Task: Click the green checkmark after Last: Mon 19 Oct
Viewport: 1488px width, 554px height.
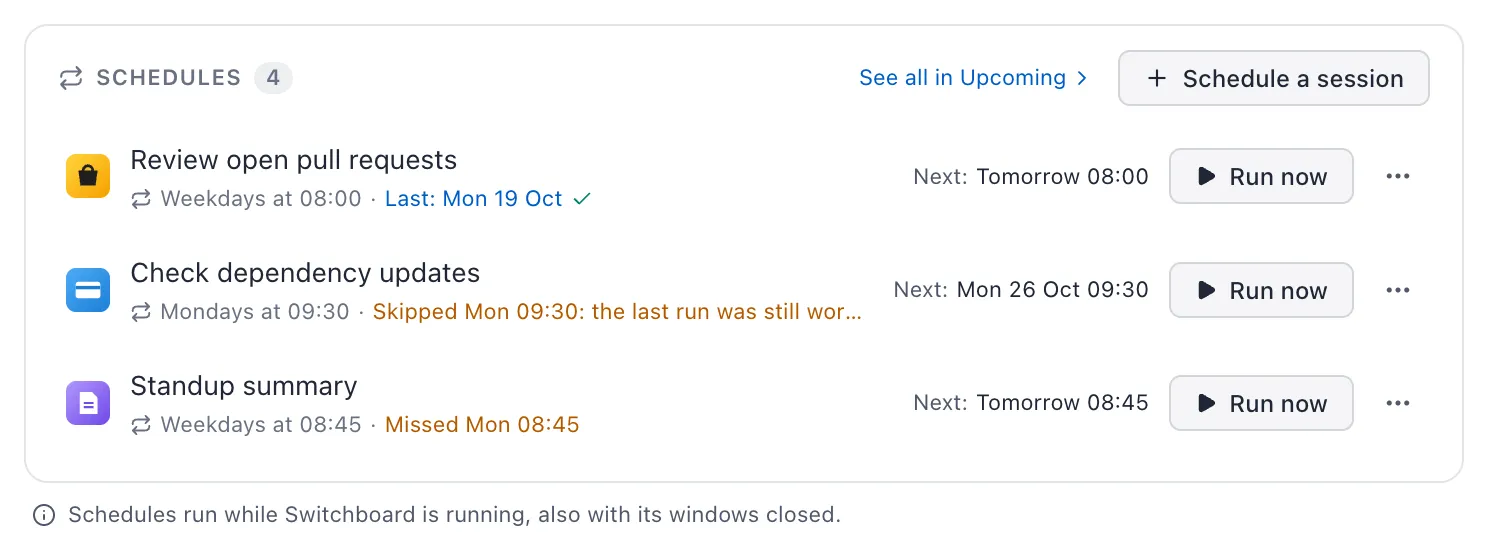Action: point(582,199)
